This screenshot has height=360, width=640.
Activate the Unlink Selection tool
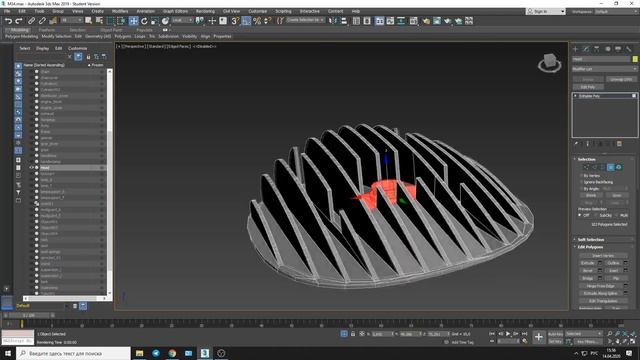[42, 21]
